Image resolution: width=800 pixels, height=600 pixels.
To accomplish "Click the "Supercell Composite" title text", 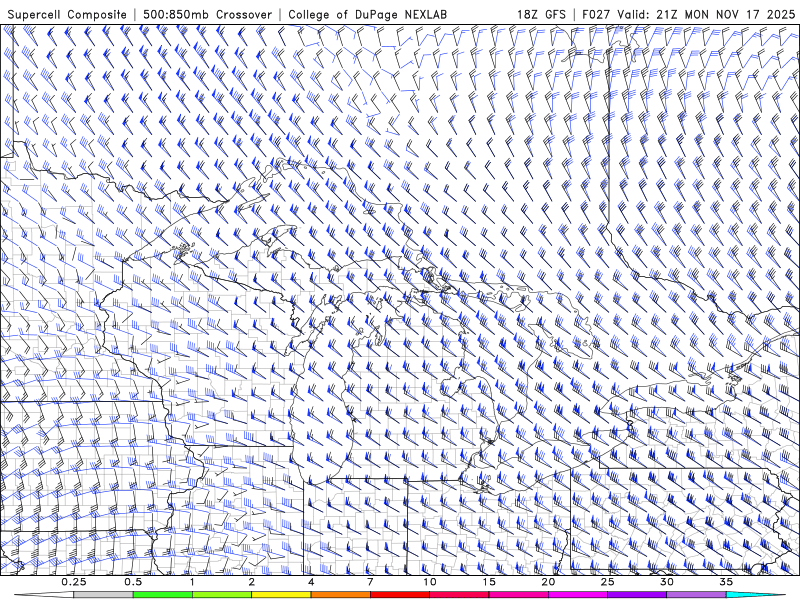I will pos(67,14).
